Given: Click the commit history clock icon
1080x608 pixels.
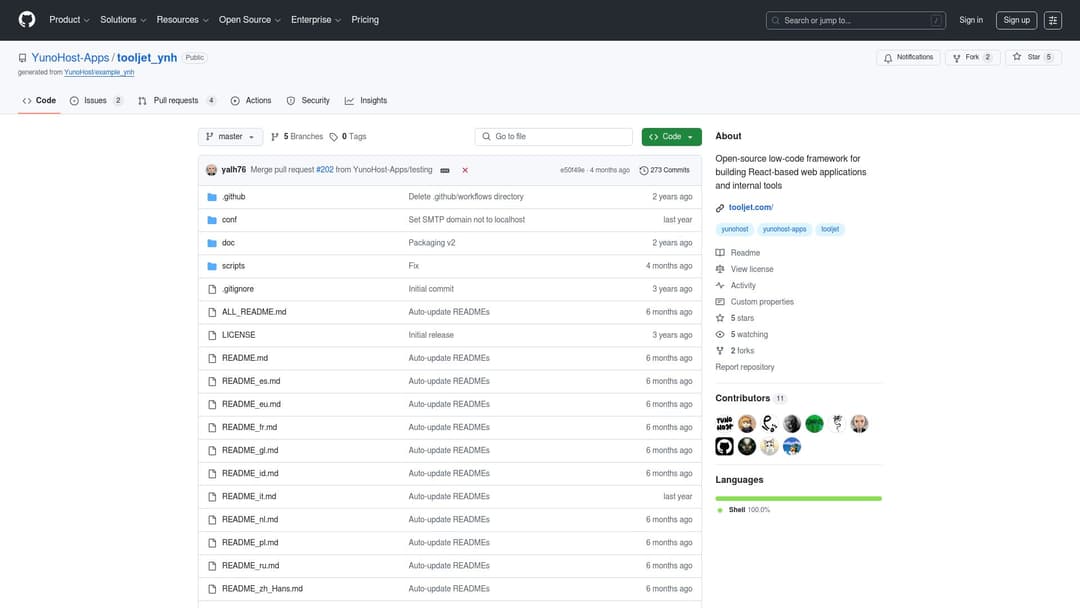Looking at the screenshot, I should tap(644, 170).
